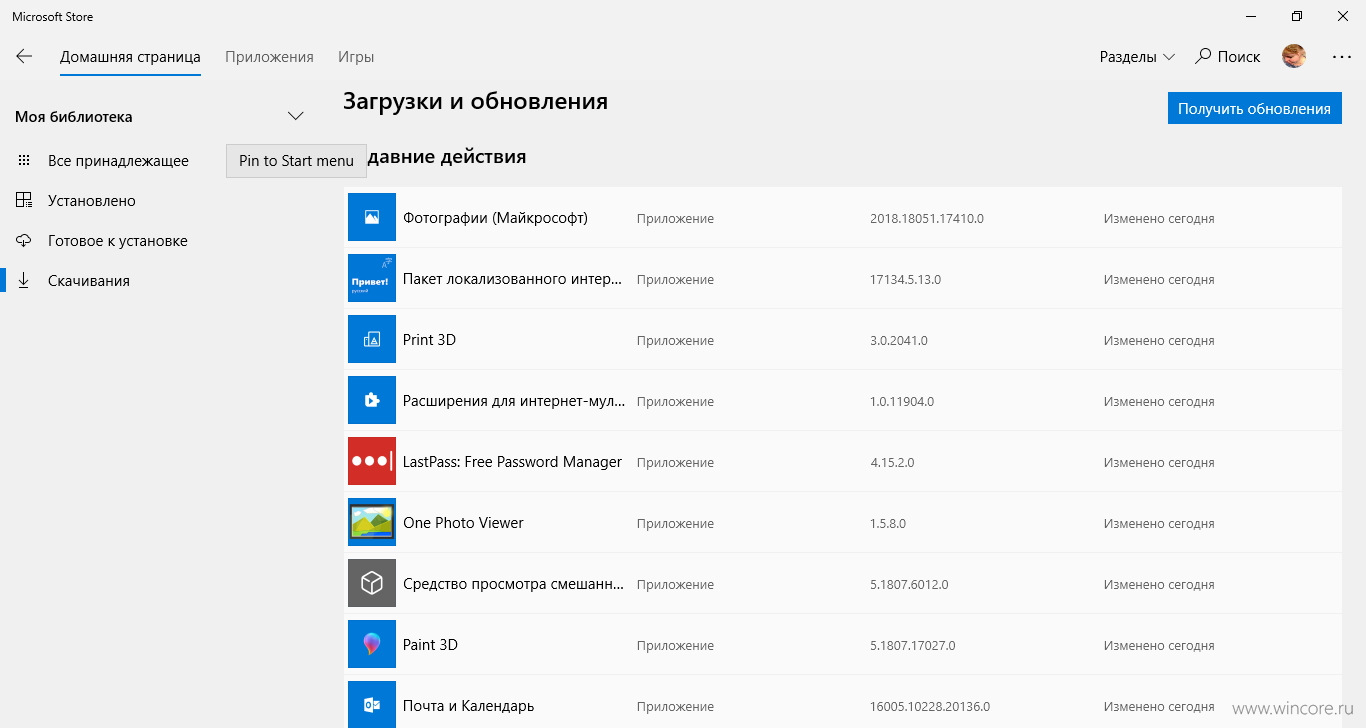Click the web media extensions puzzle icon

pos(372,400)
